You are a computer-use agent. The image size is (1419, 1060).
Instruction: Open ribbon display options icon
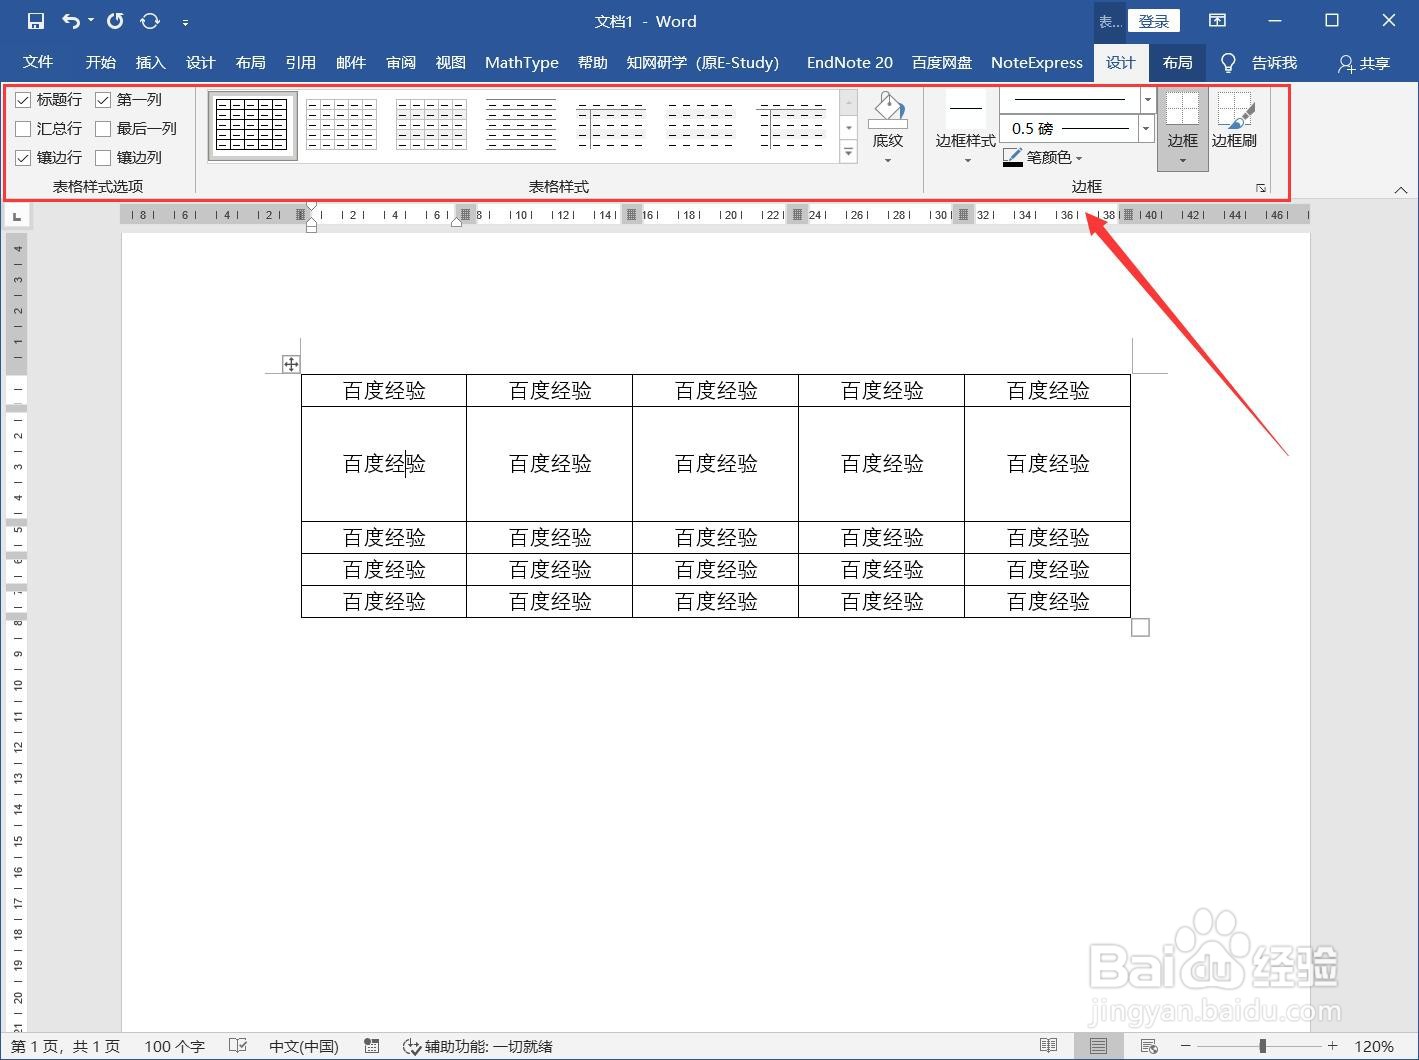(x=1217, y=21)
